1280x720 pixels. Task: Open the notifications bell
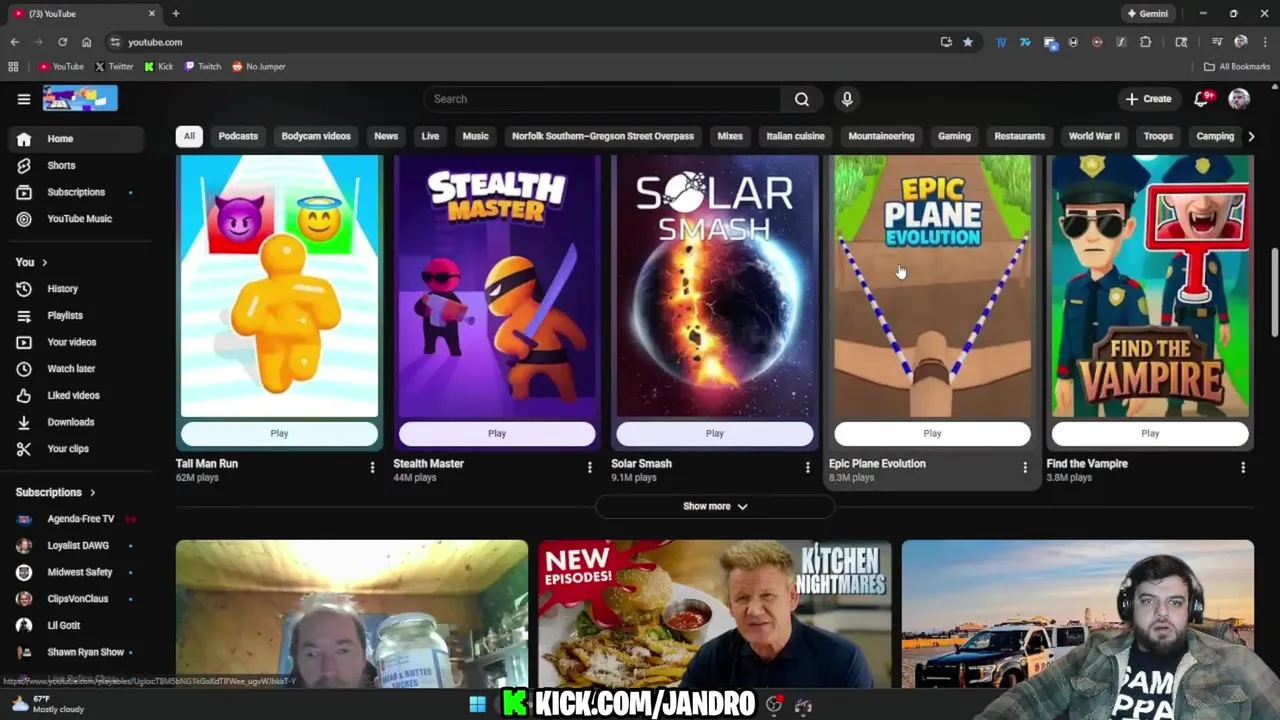[x=1203, y=98]
